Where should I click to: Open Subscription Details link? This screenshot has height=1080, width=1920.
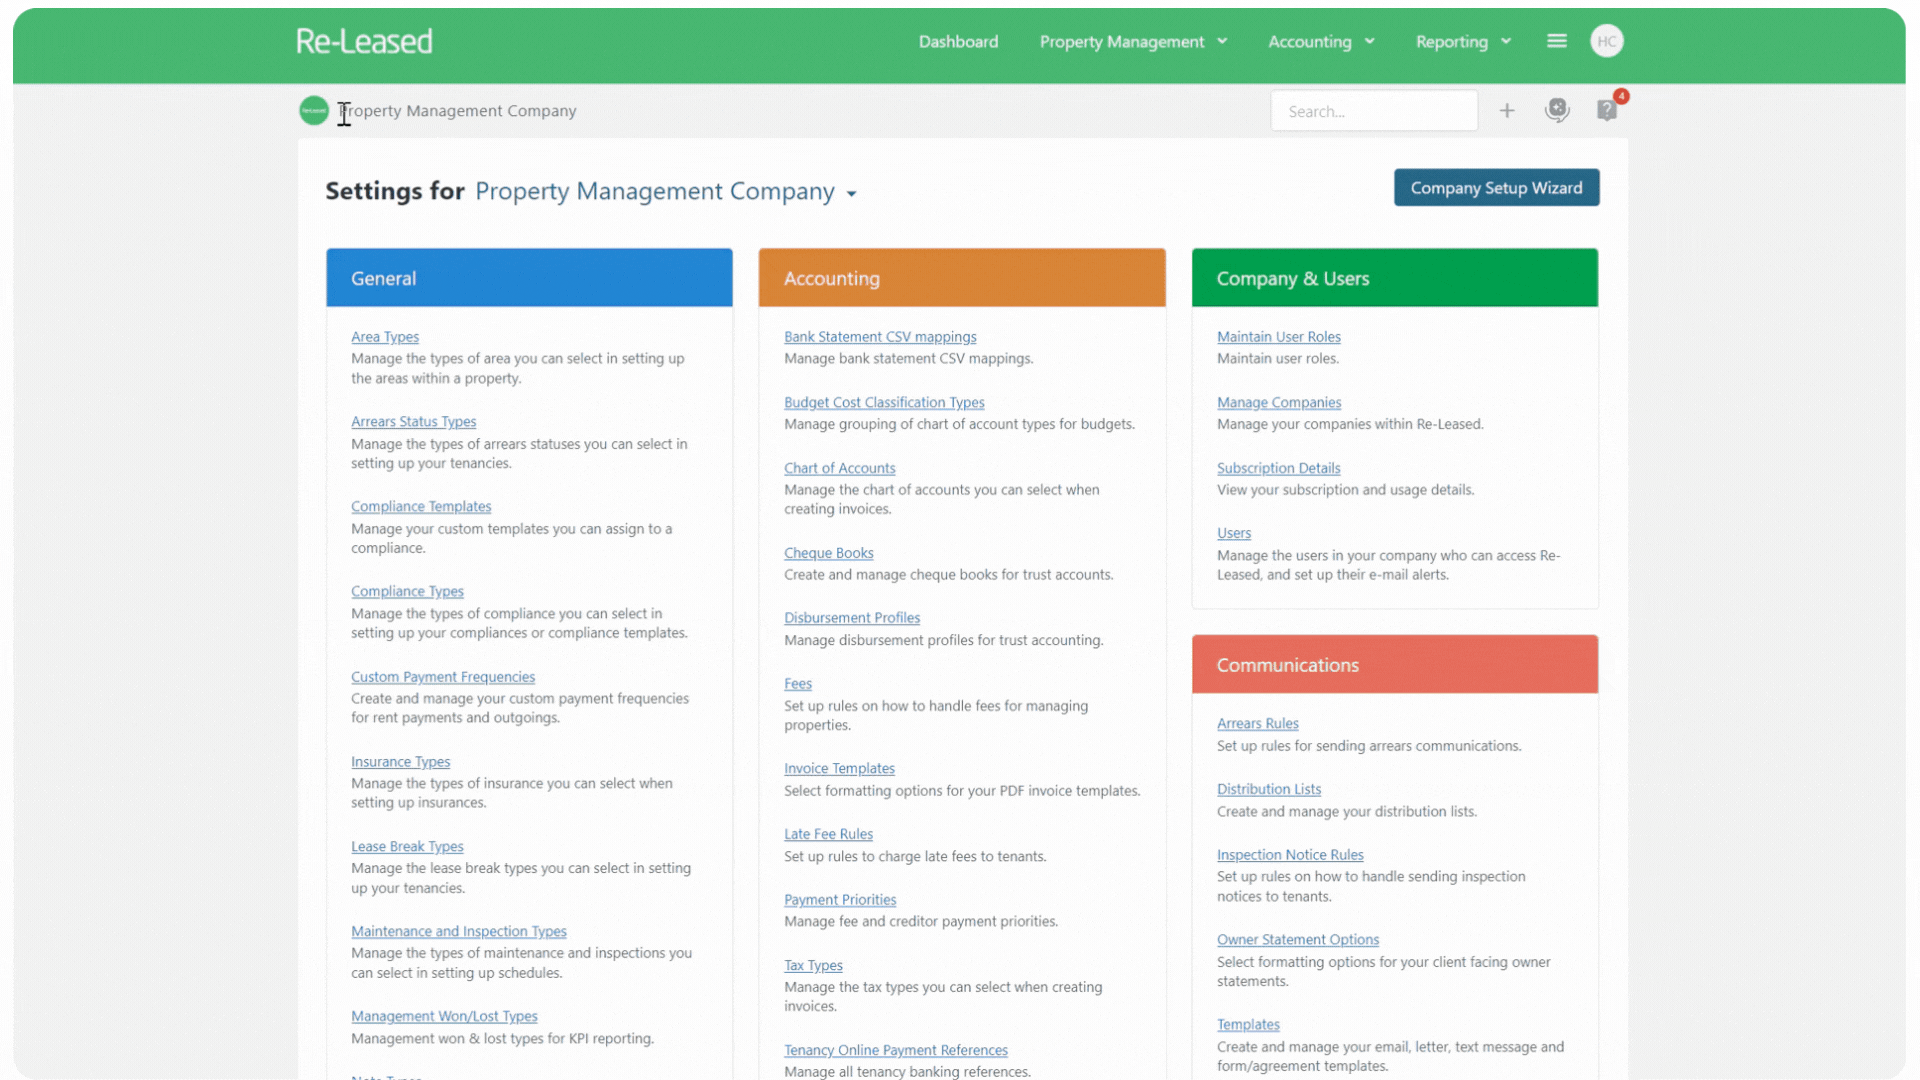point(1278,468)
